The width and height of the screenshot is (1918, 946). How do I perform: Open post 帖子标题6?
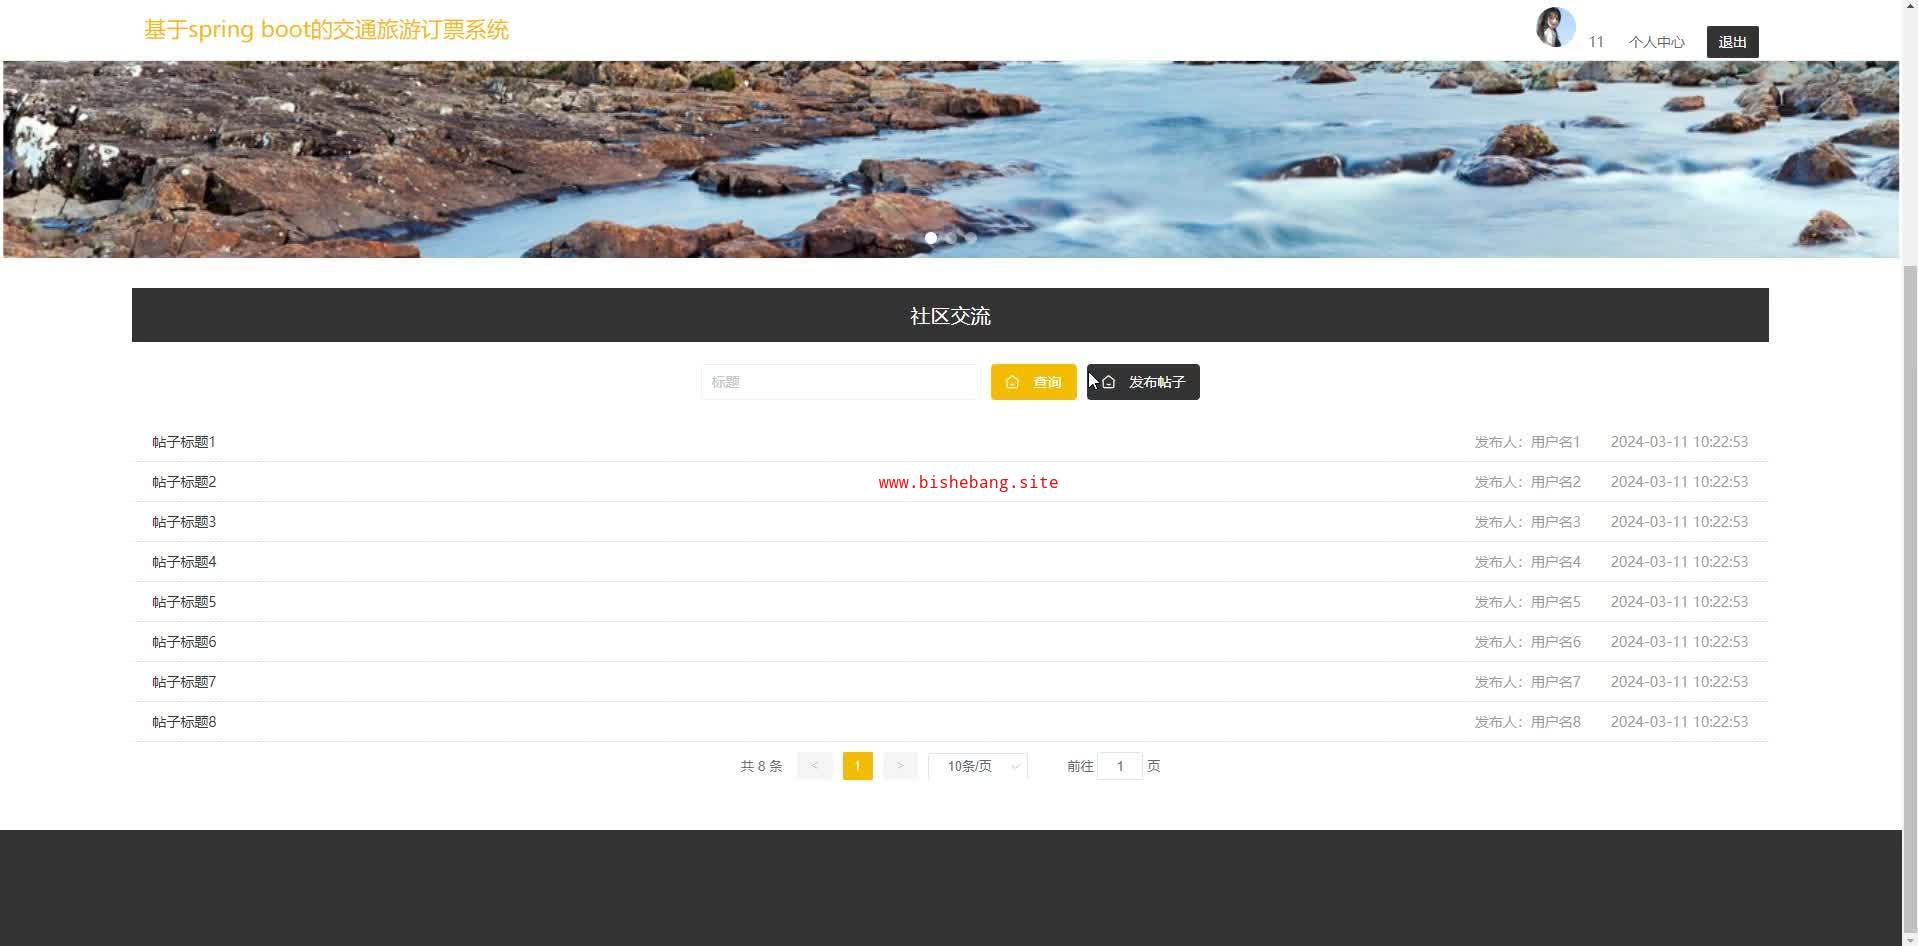pos(184,642)
